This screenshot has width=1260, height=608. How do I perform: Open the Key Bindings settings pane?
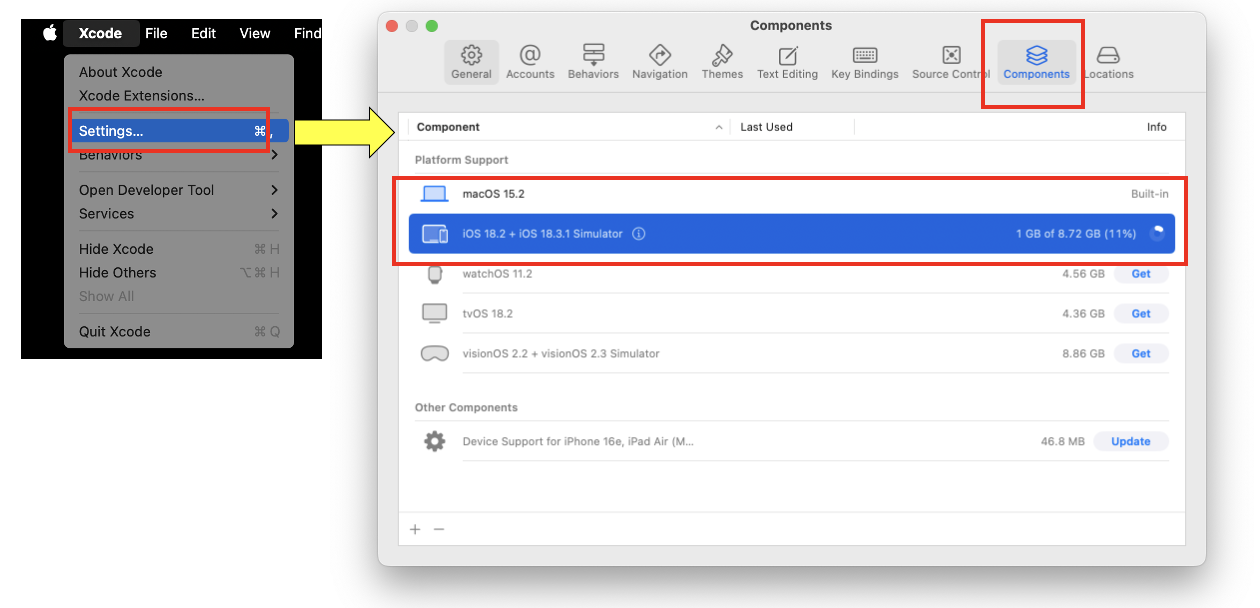pyautogui.click(x=864, y=62)
